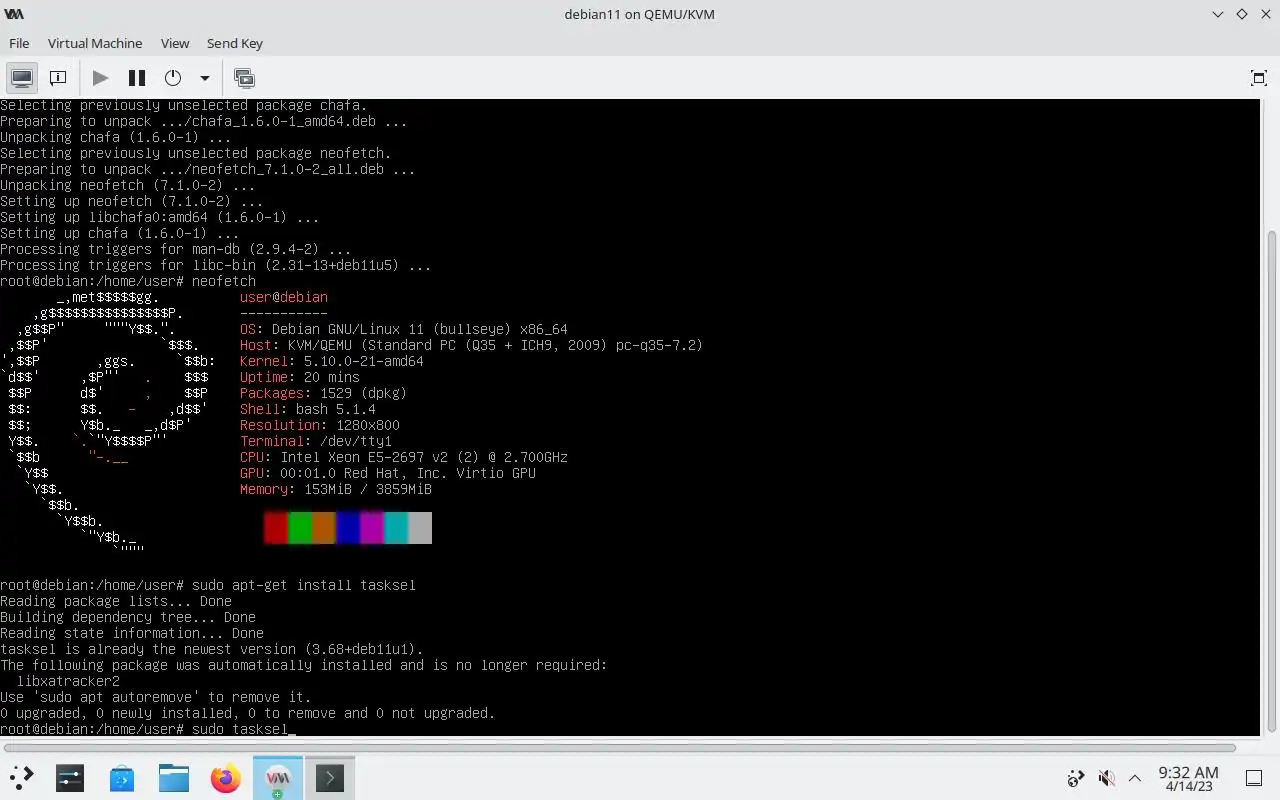The height and width of the screenshot is (800, 1280).
Task: Click the 'Use sudo apt autoremove' line
Action: pos(156,697)
